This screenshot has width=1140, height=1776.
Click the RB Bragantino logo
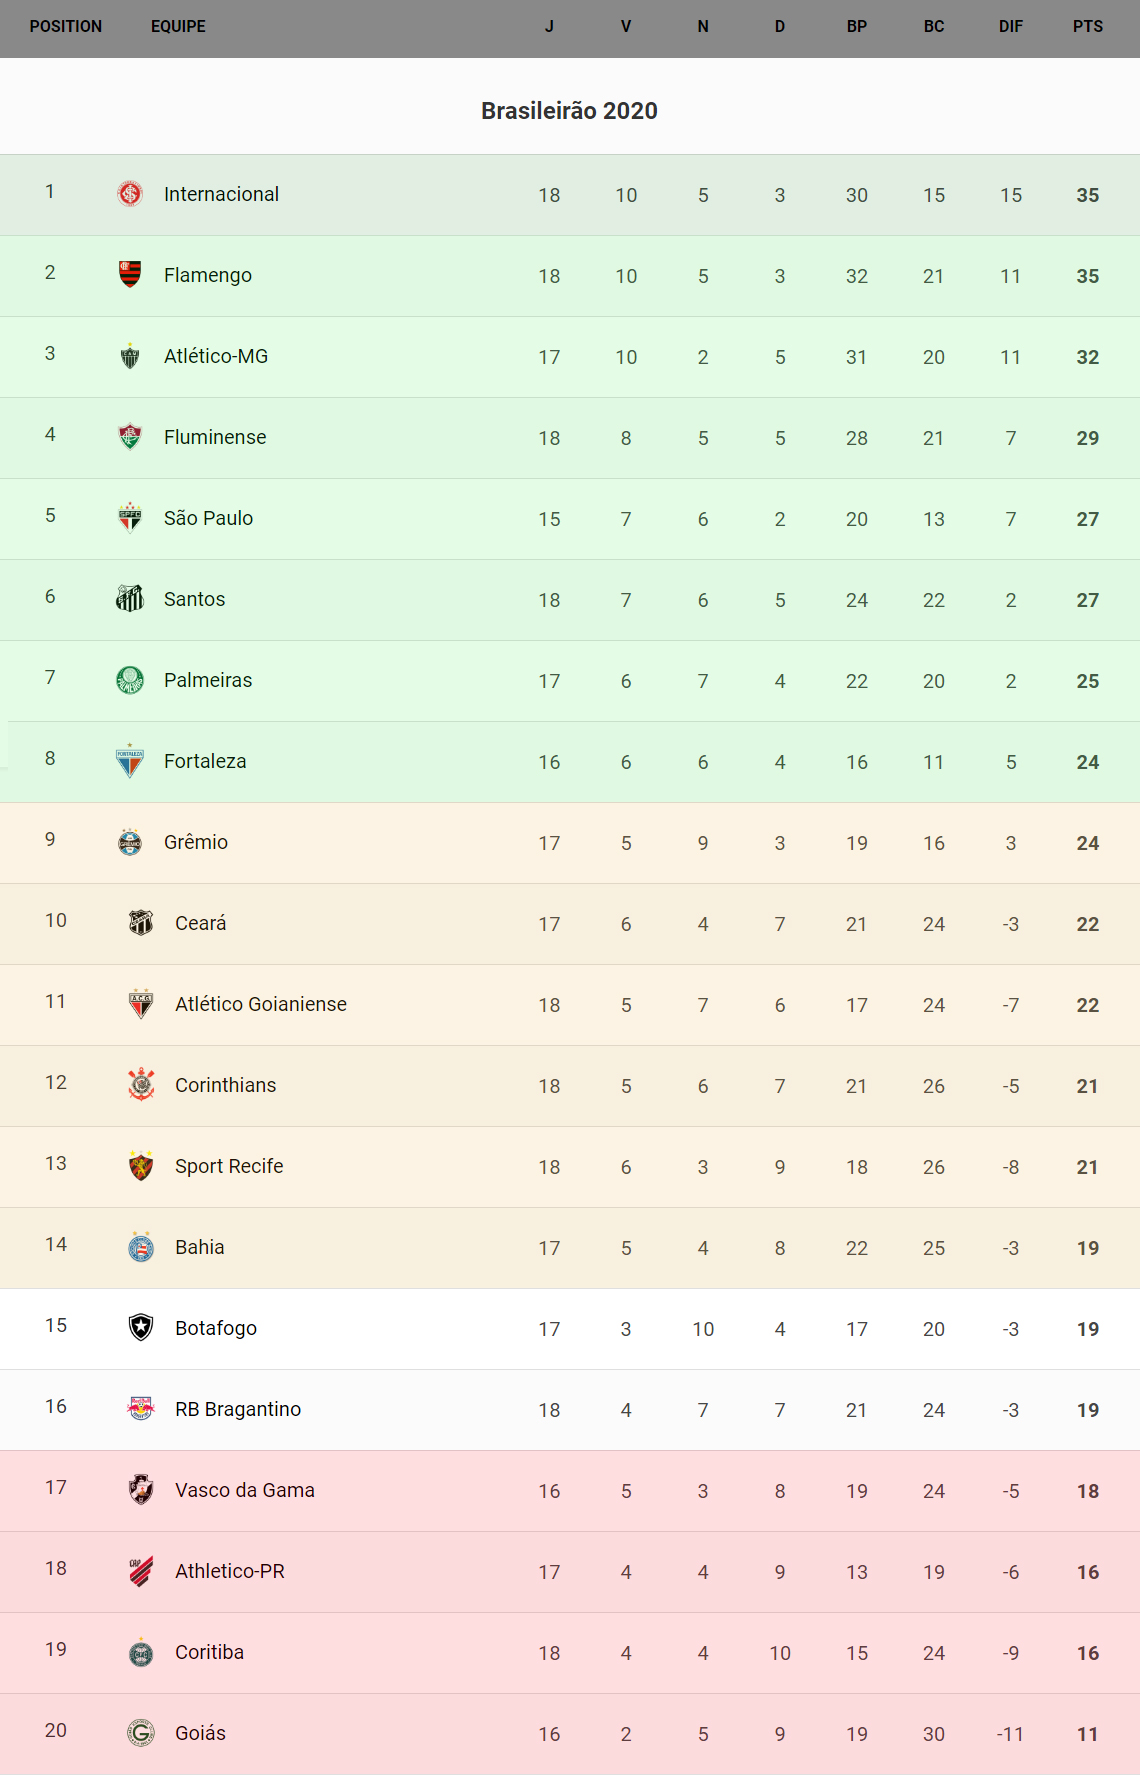(141, 1408)
